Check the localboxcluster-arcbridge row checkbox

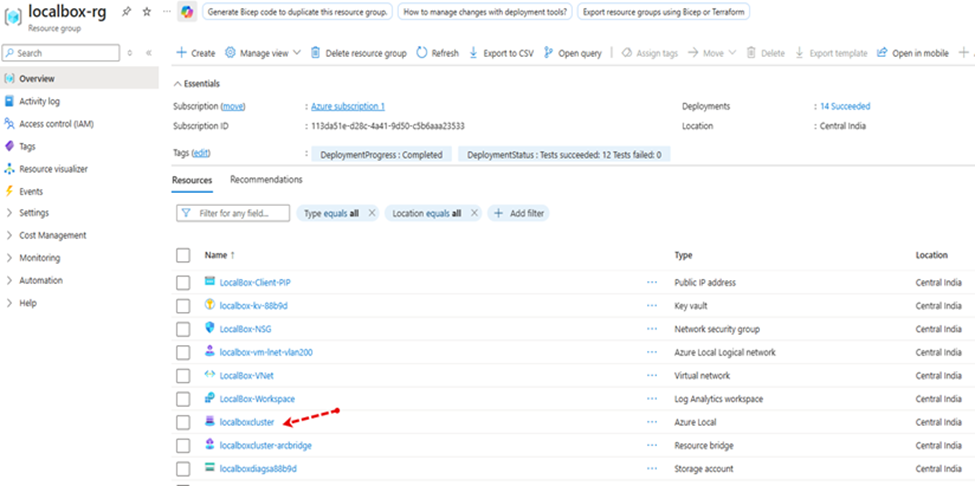(x=183, y=446)
